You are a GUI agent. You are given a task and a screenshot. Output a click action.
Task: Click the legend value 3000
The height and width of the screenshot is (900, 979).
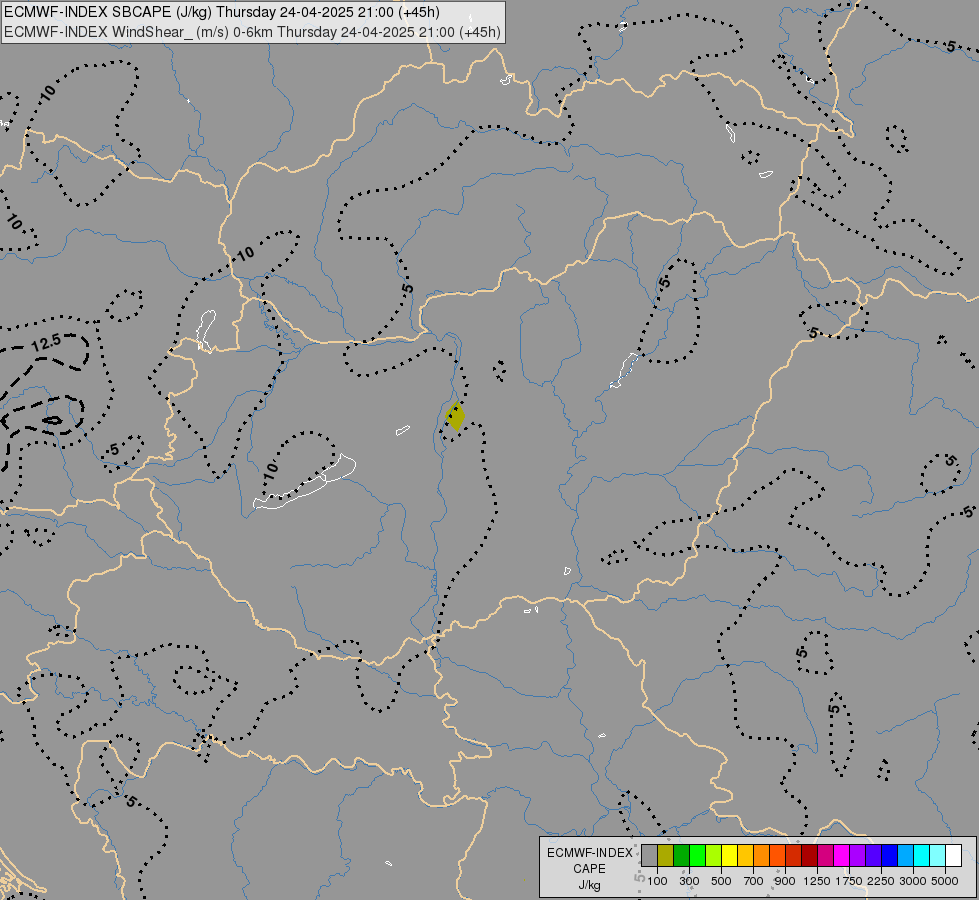tap(913, 881)
